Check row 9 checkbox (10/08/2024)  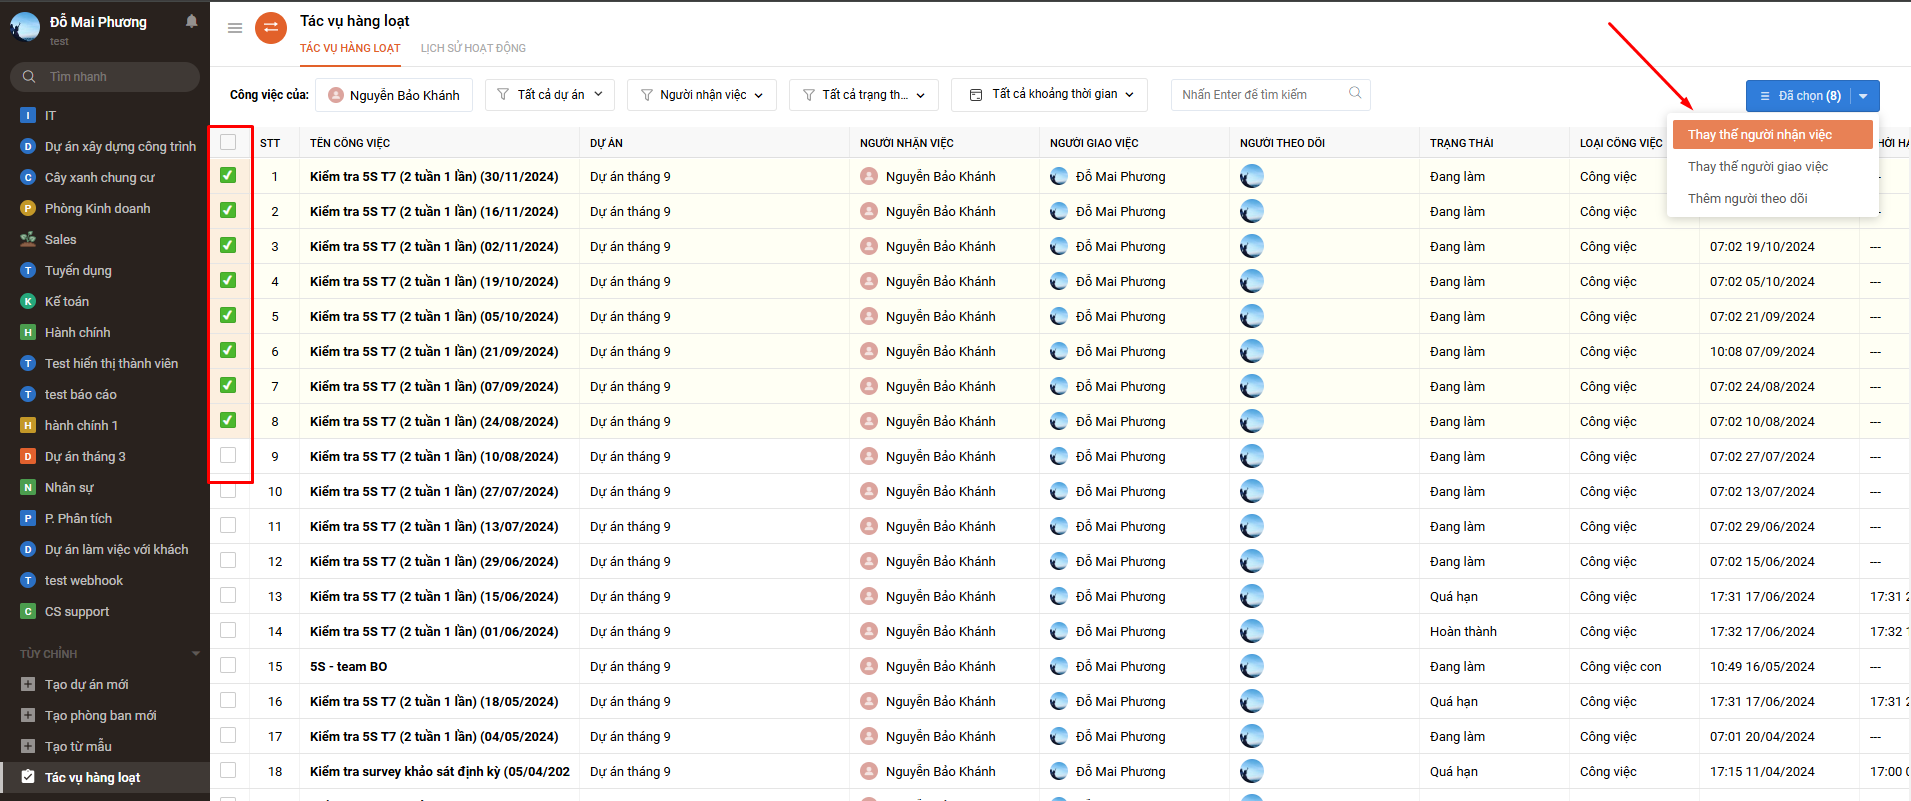228,455
